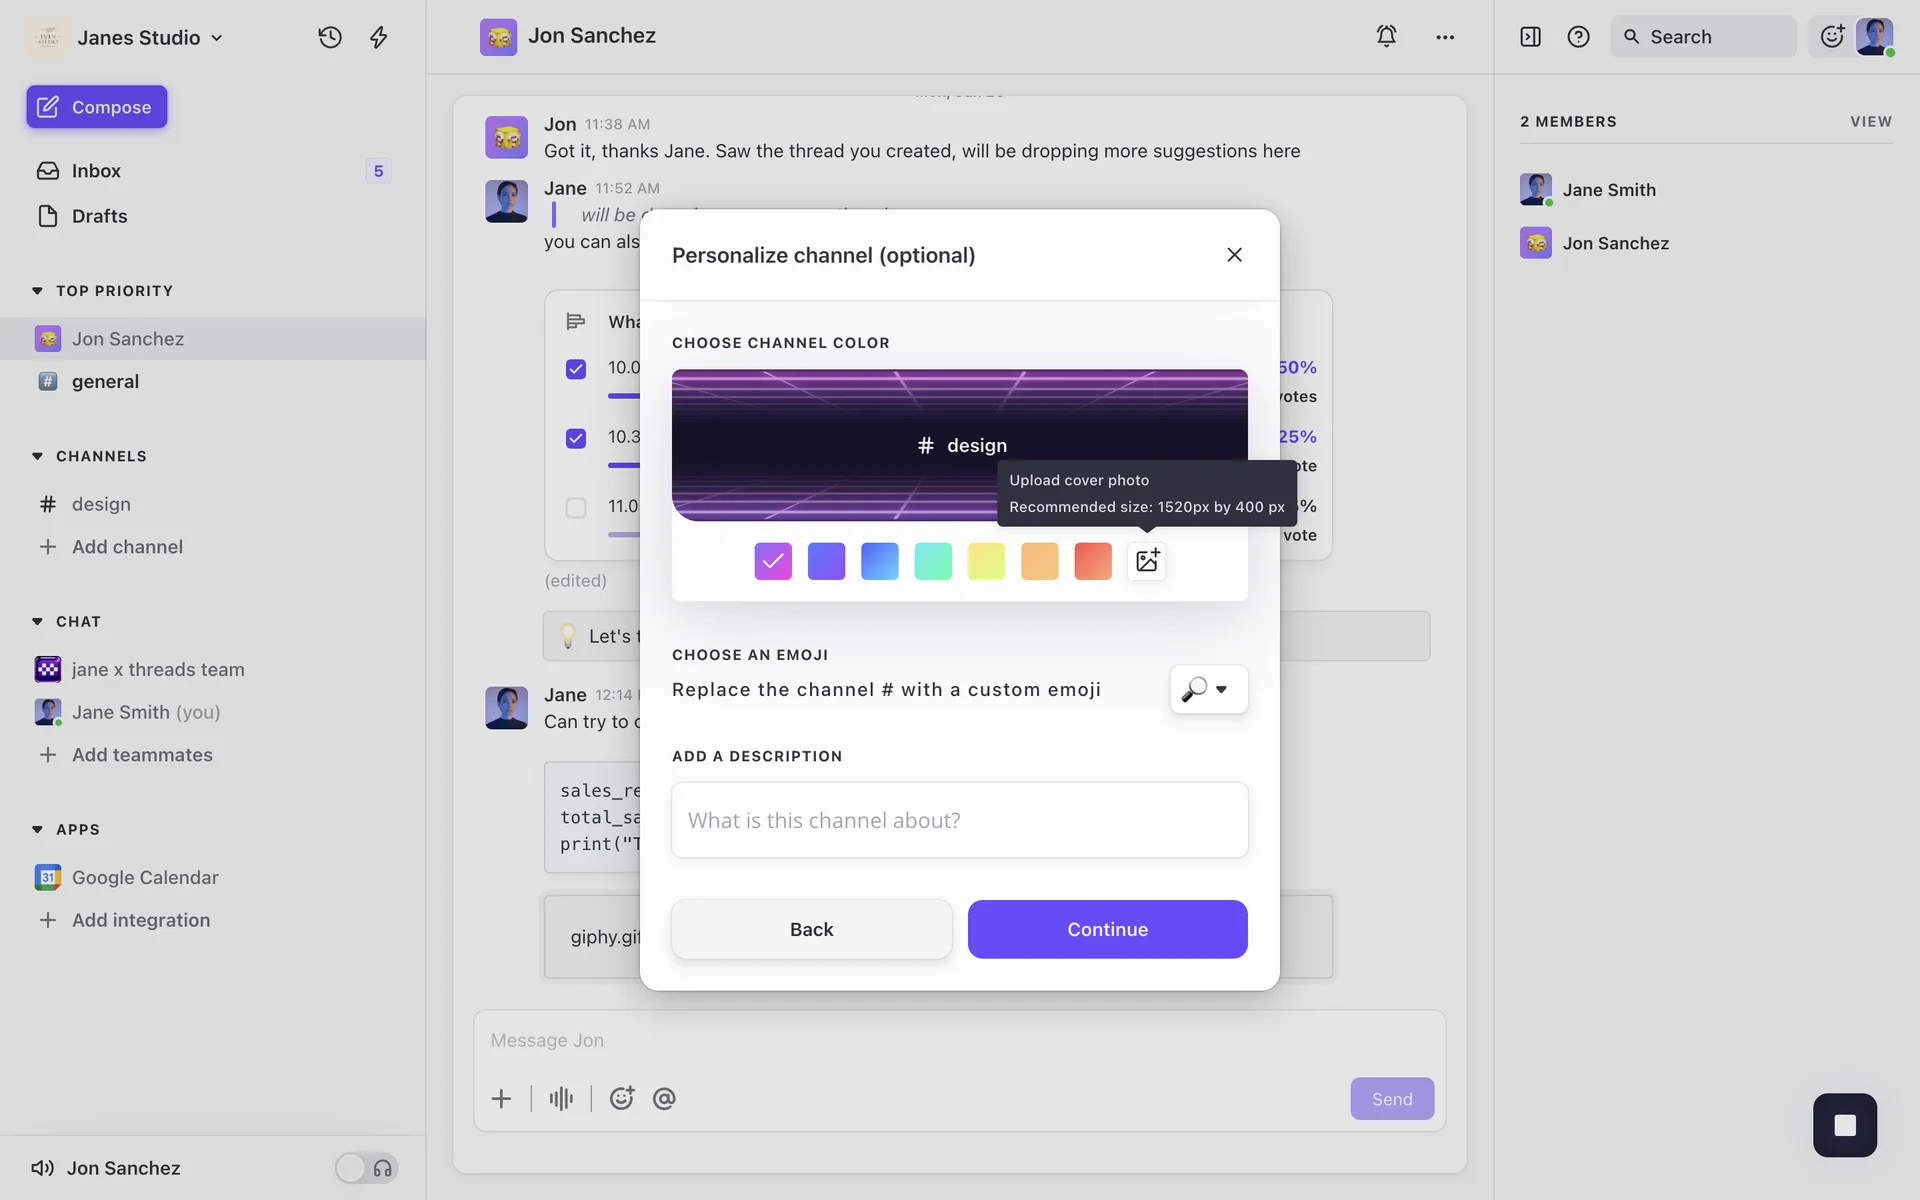Open the history clock icon
The height and width of the screenshot is (1200, 1920).
[x=330, y=37]
